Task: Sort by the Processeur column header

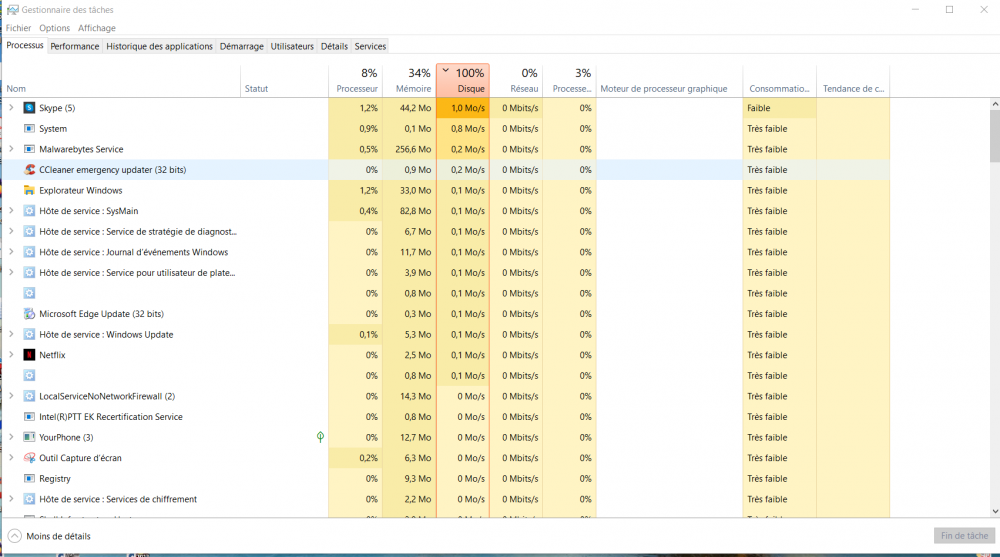Action: pyautogui.click(x=355, y=80)
